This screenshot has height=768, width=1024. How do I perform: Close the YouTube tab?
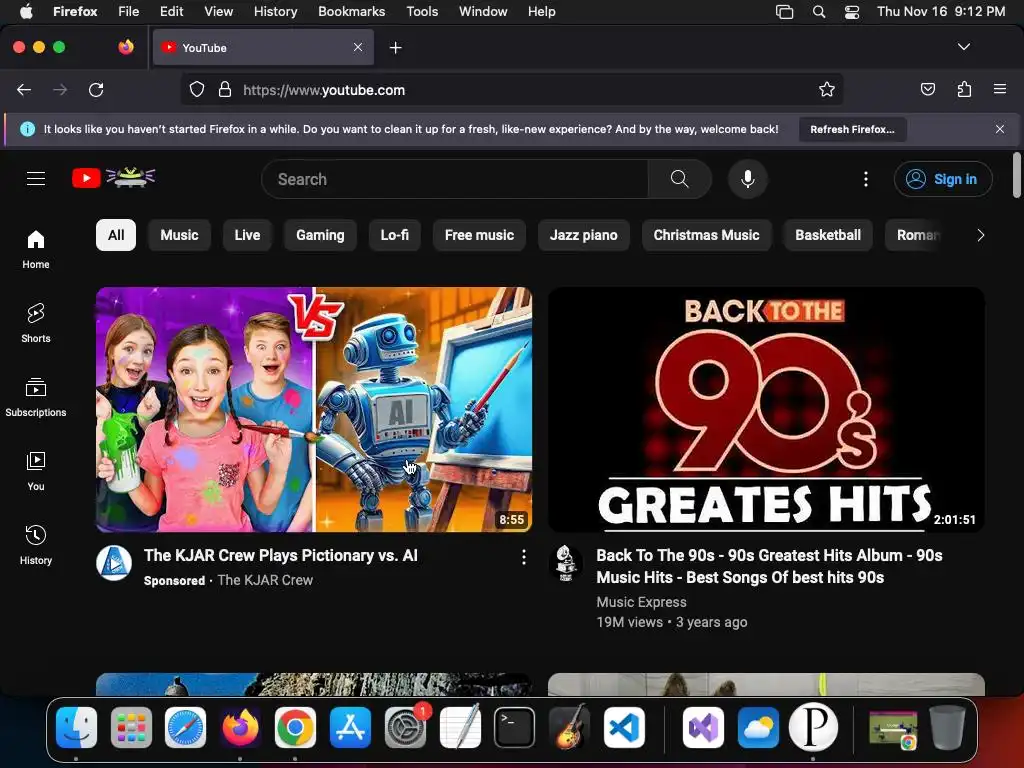[358, 47]
